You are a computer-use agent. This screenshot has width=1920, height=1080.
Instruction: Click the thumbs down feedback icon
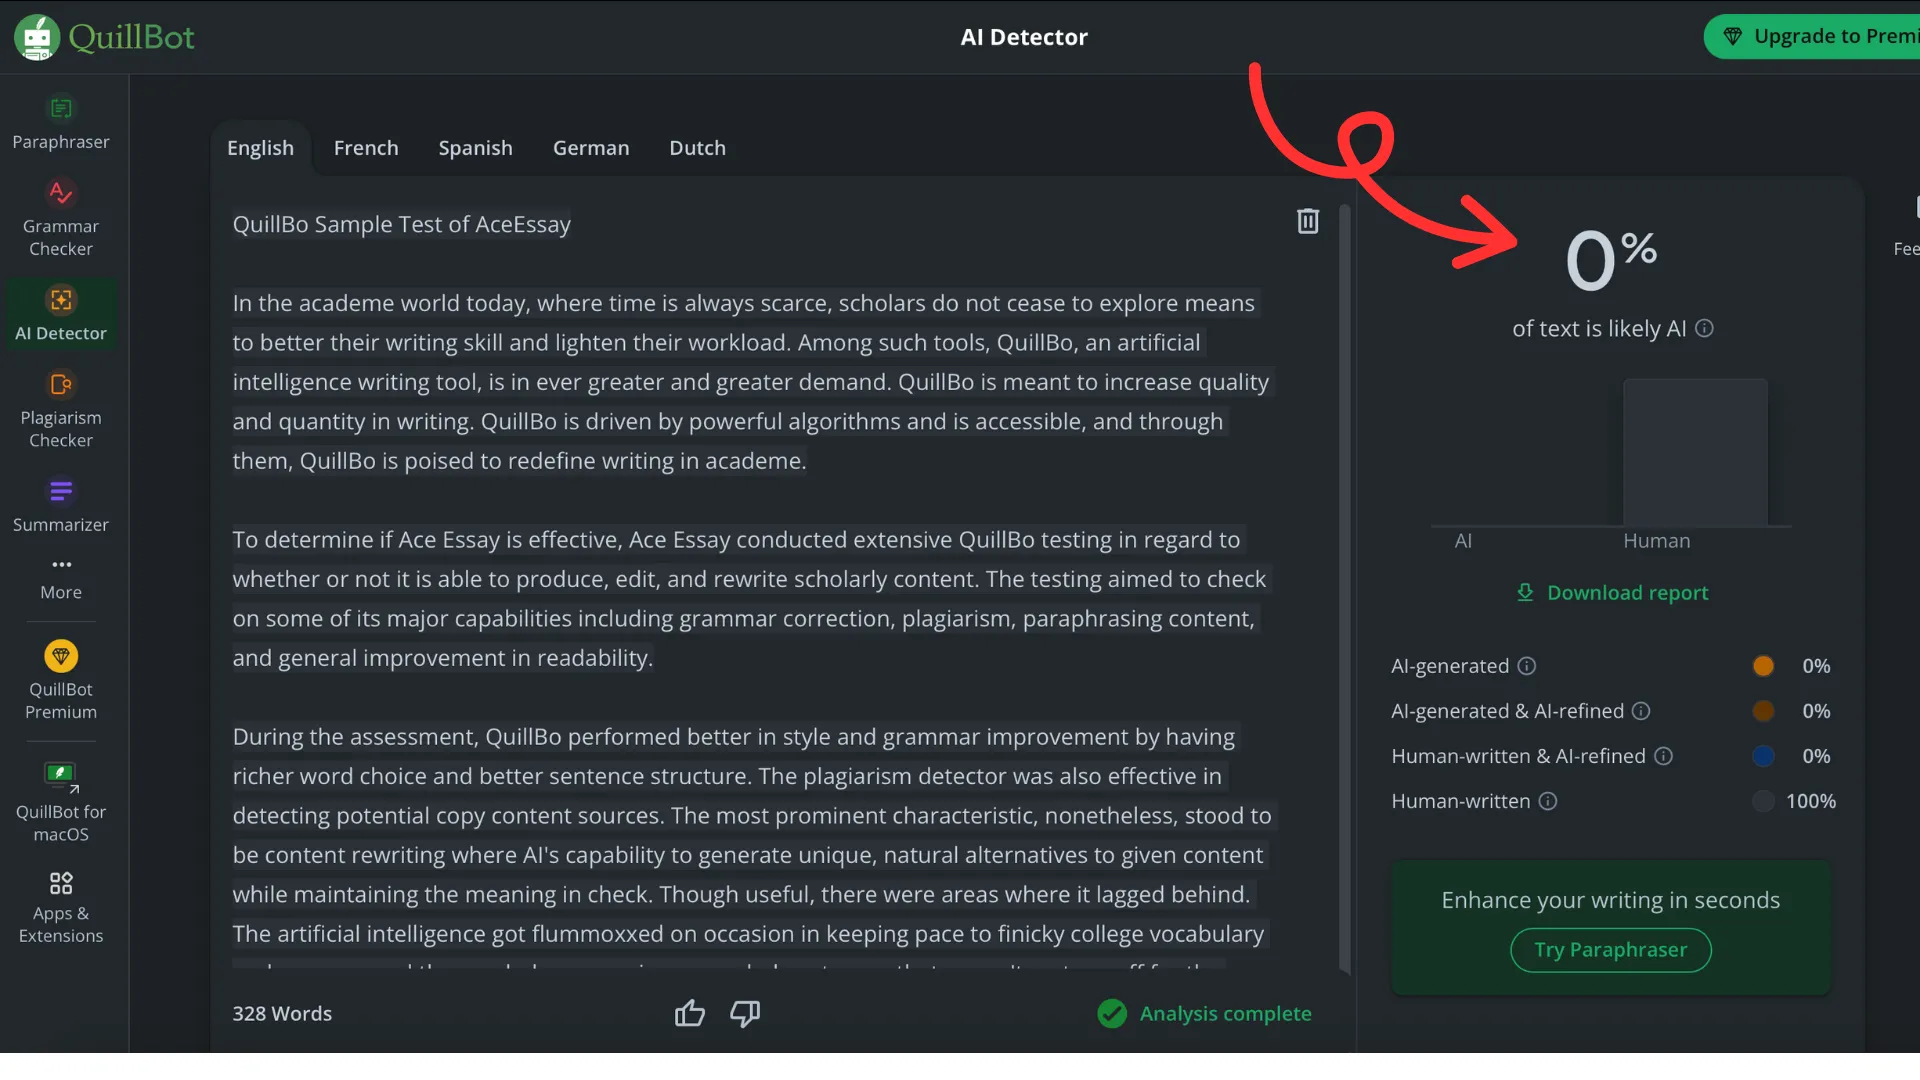745,1014
